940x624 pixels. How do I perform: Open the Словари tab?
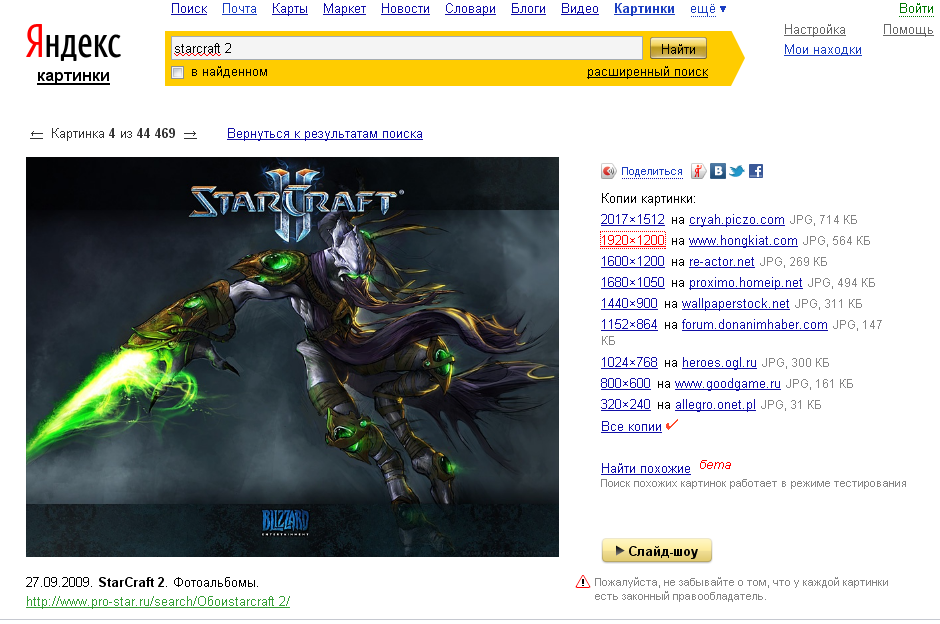pos(470,9)
